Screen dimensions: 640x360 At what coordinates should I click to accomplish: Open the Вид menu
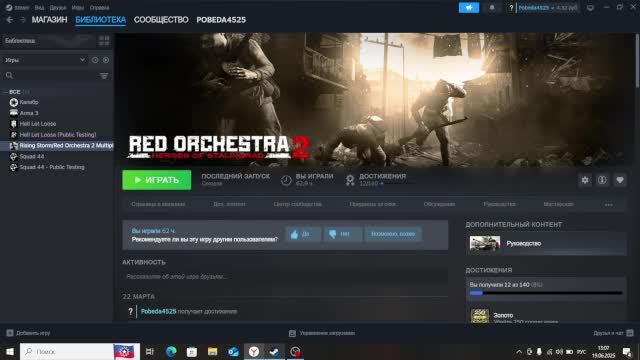[x=39, y=8]
